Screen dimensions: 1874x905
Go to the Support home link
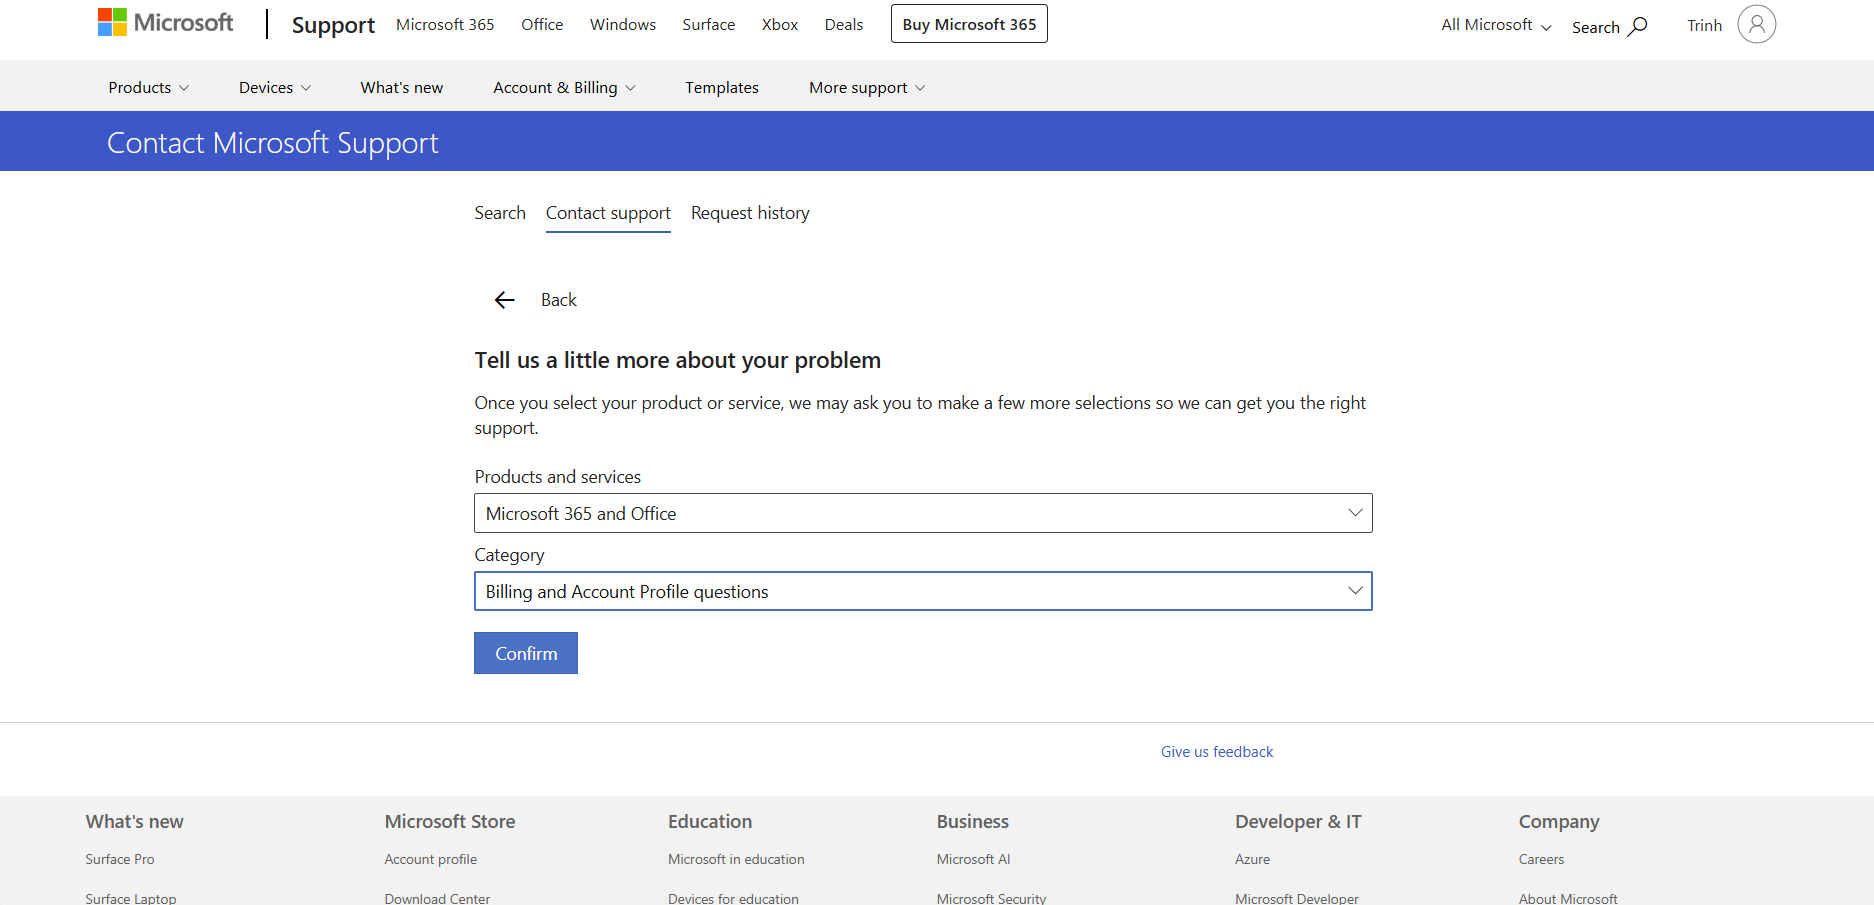pos(333,25)
